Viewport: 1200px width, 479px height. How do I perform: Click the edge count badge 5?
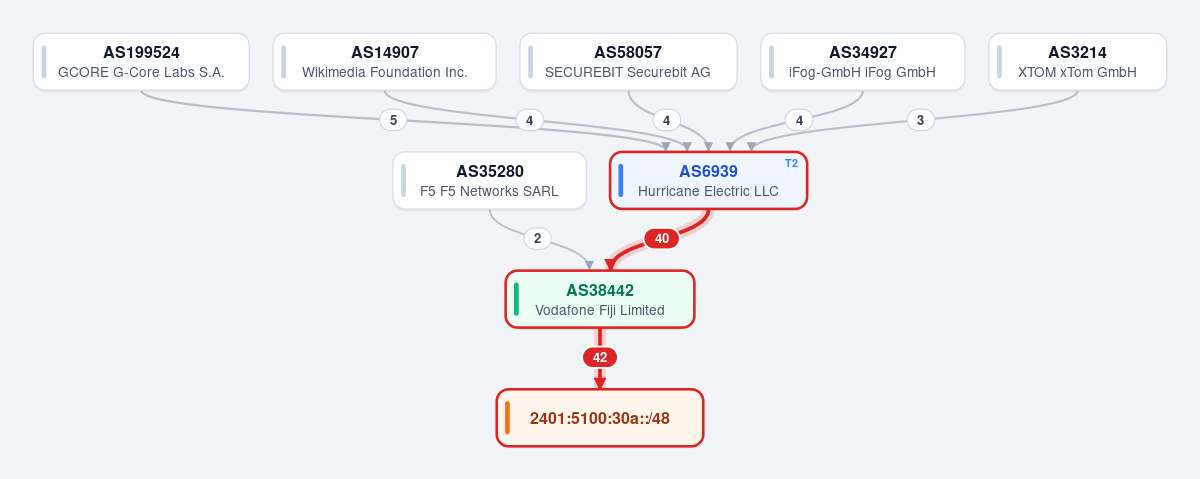(393, 120)
